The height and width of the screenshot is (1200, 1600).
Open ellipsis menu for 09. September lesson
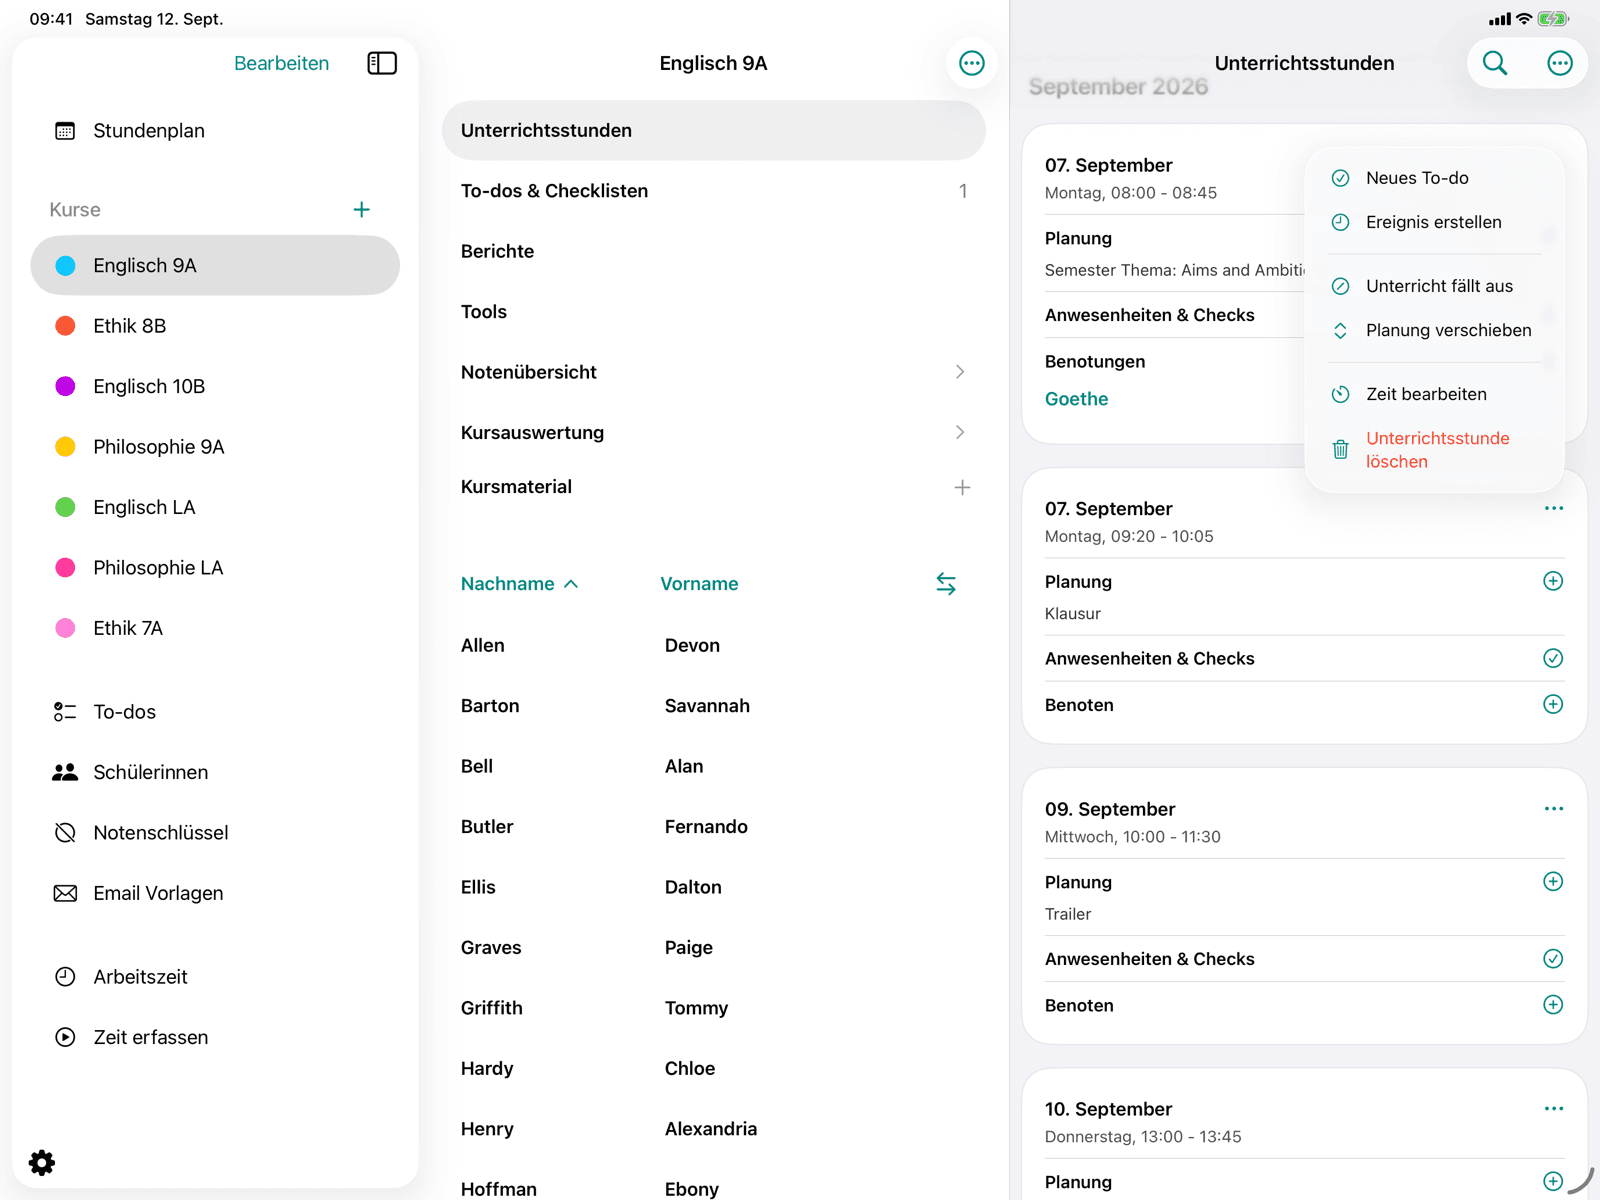[1553, 808]
